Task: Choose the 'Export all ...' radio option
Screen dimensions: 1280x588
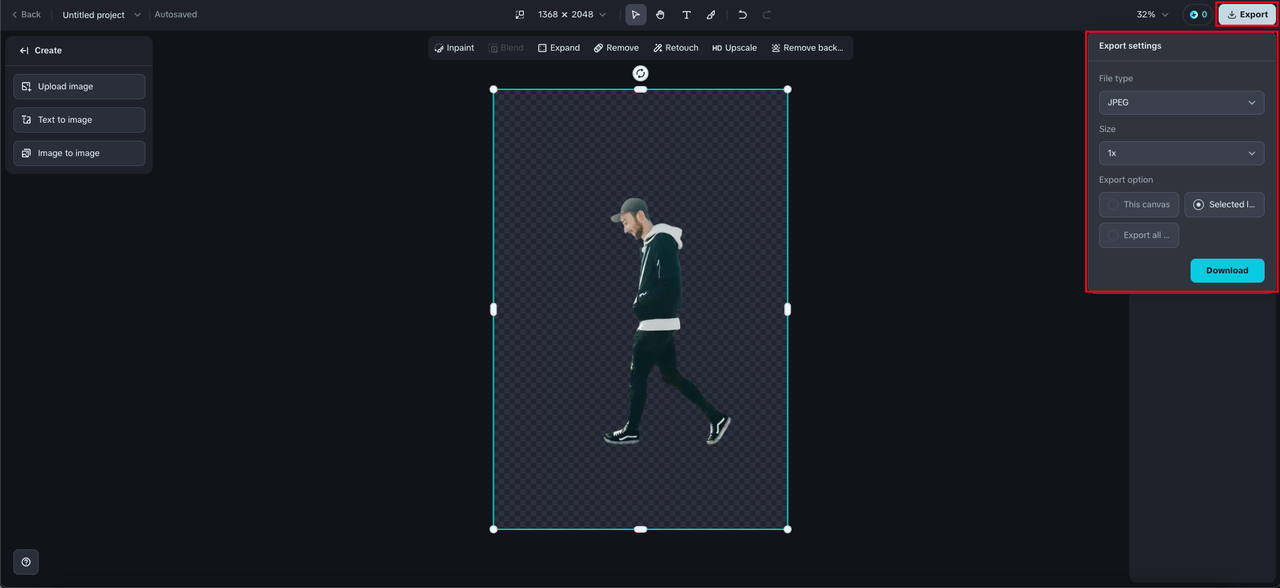Action: pyautogui.click(x=1139, y=235)
